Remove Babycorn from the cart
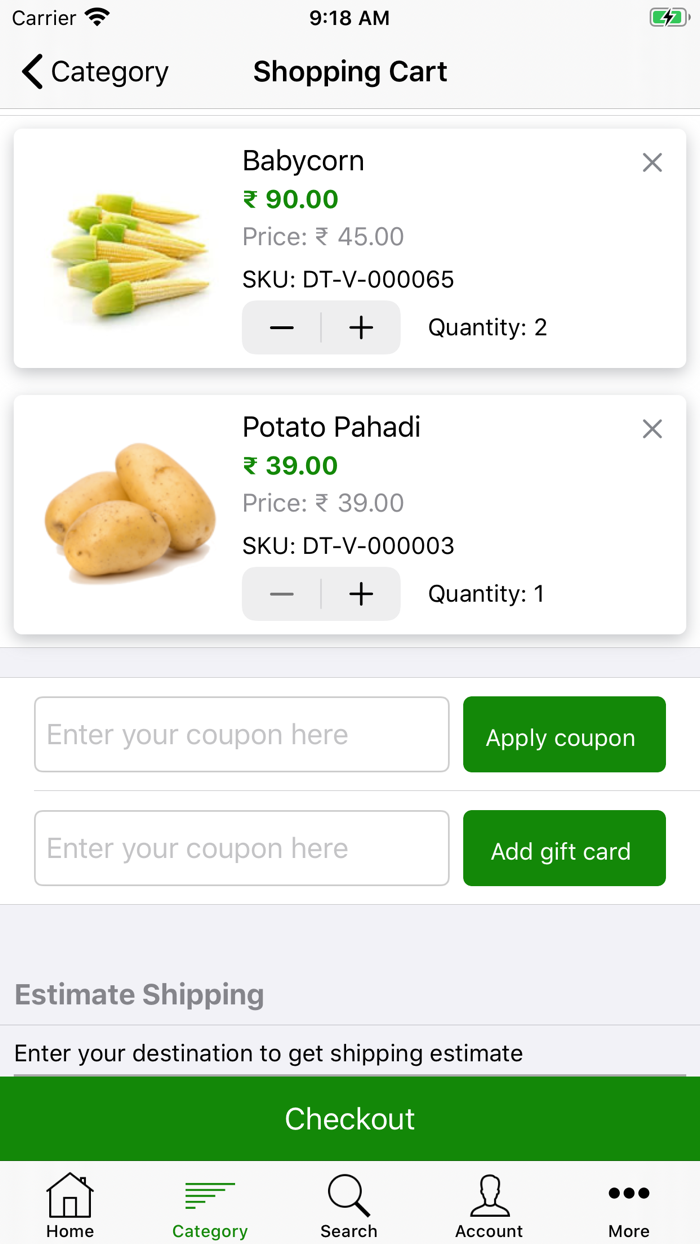 (x=652, y=163)
